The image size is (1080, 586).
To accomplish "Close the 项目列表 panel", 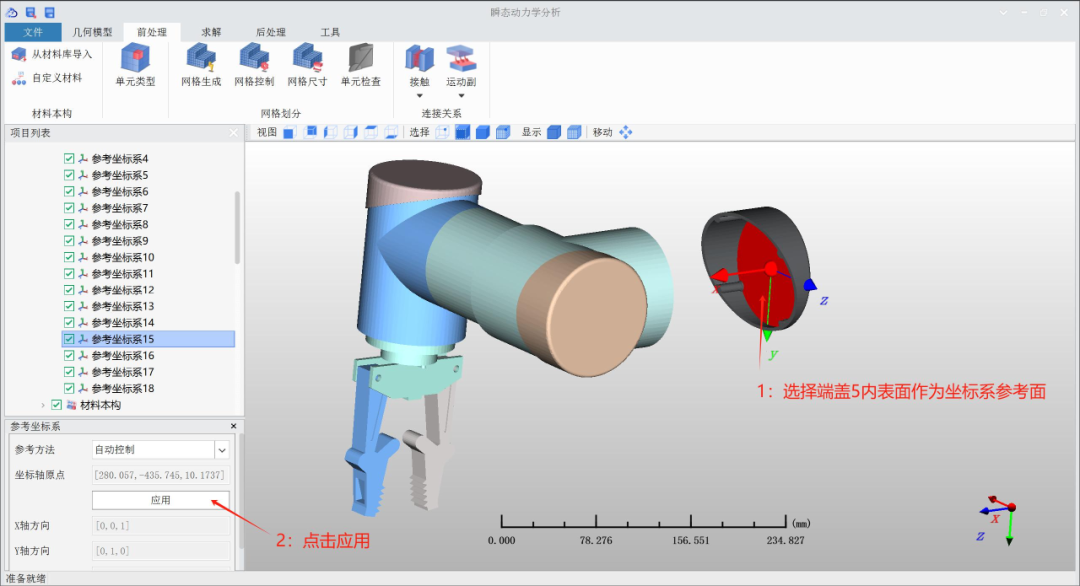I will pyautogui.click(x=233, y=133).
